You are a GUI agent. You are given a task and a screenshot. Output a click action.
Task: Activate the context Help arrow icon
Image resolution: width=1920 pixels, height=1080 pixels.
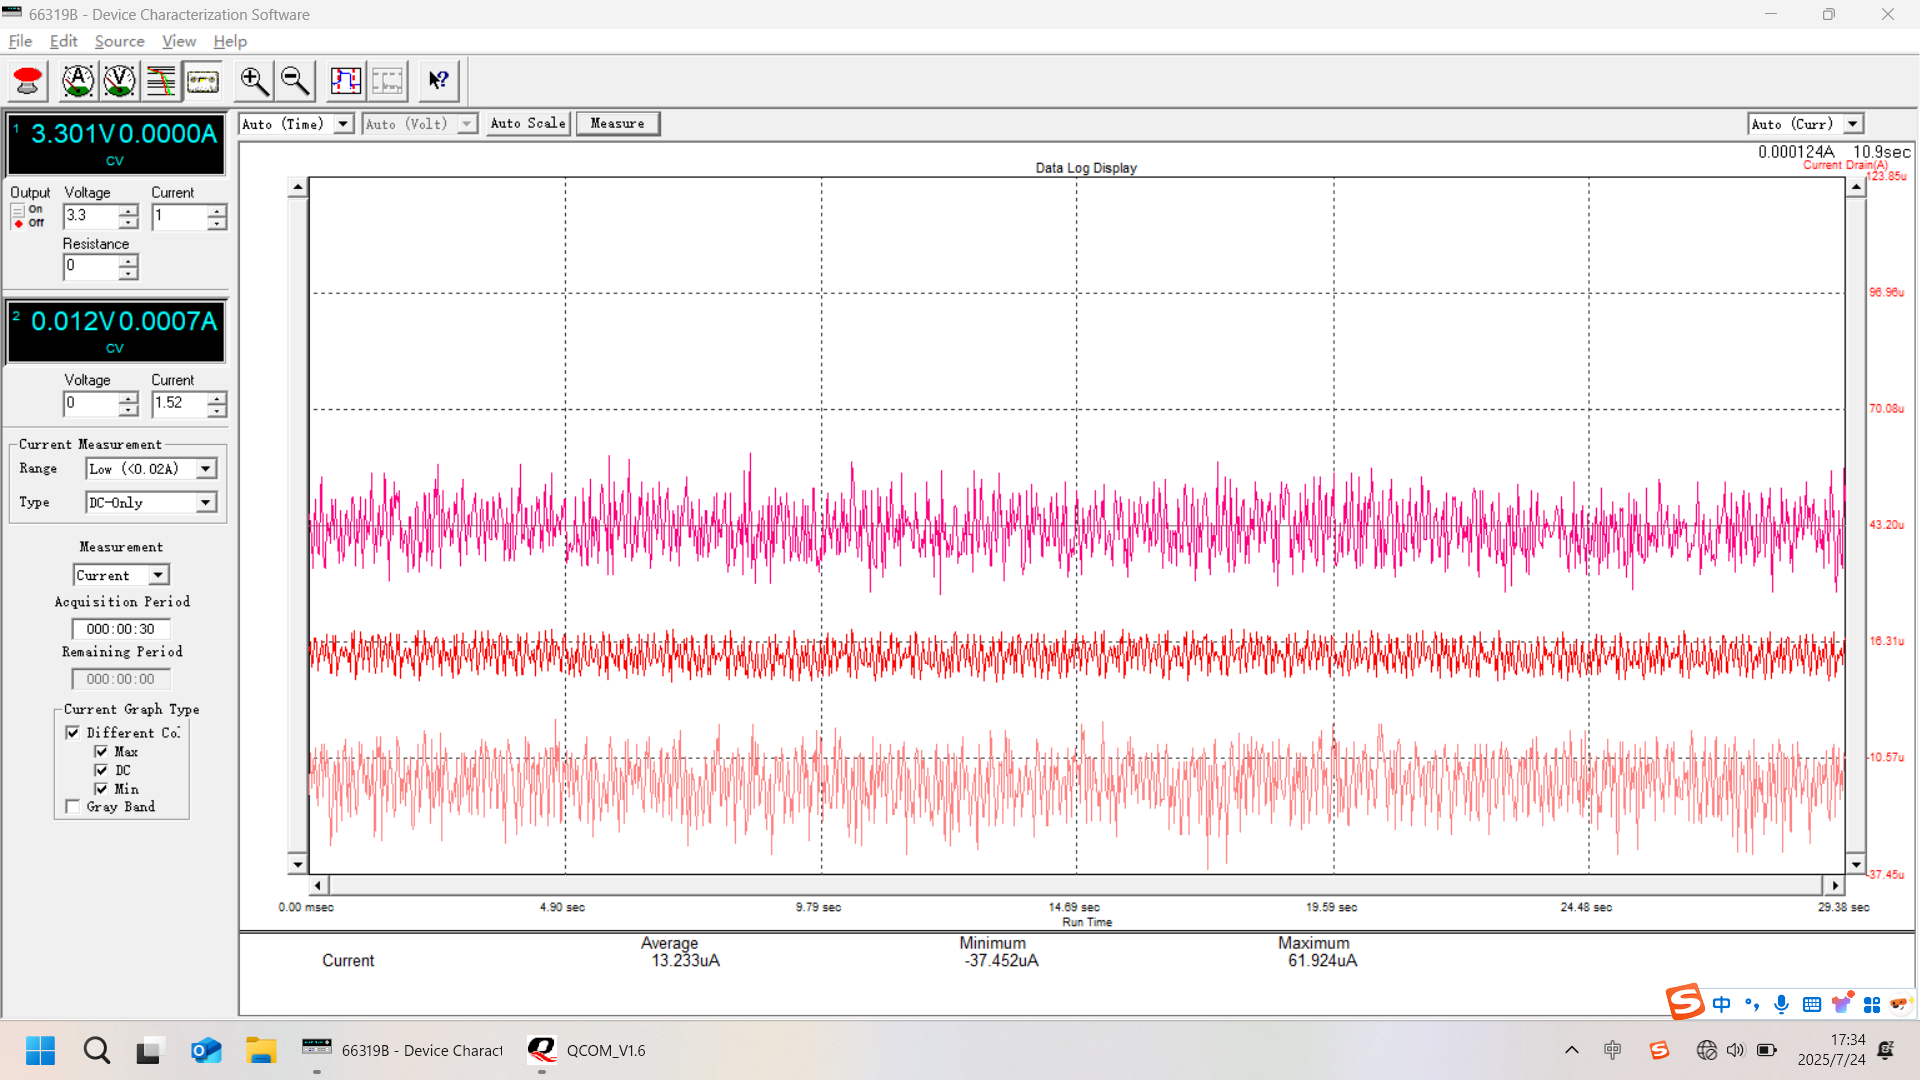coord(438,81)
